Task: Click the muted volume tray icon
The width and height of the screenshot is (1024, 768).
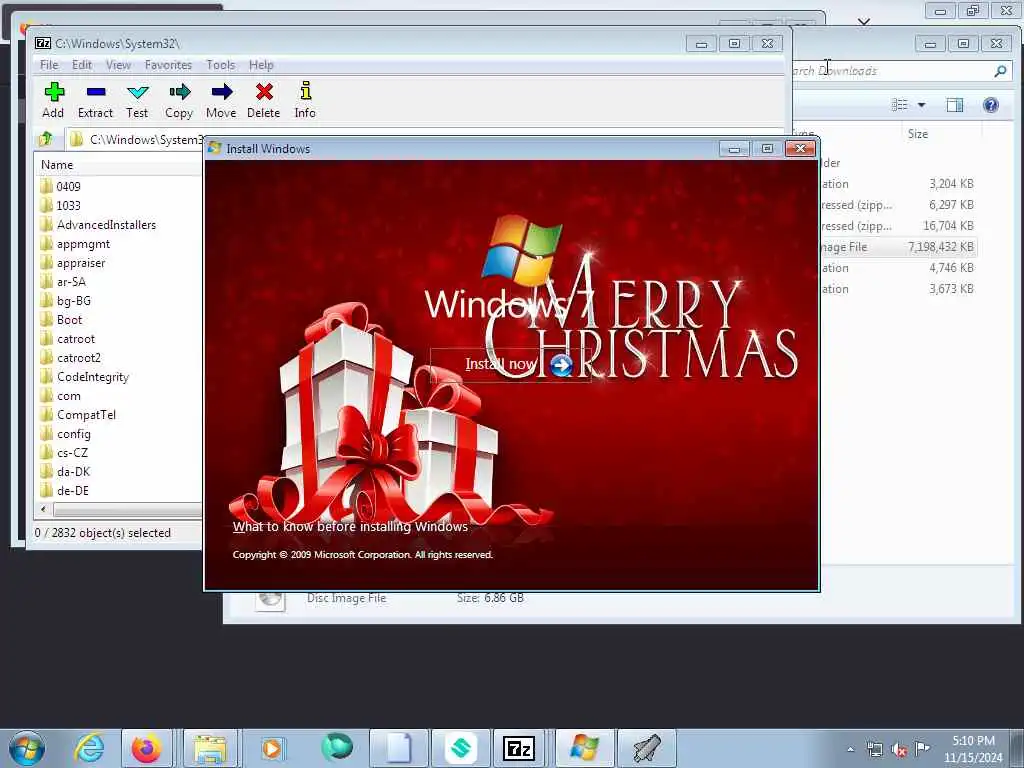Action: [899, 749]
